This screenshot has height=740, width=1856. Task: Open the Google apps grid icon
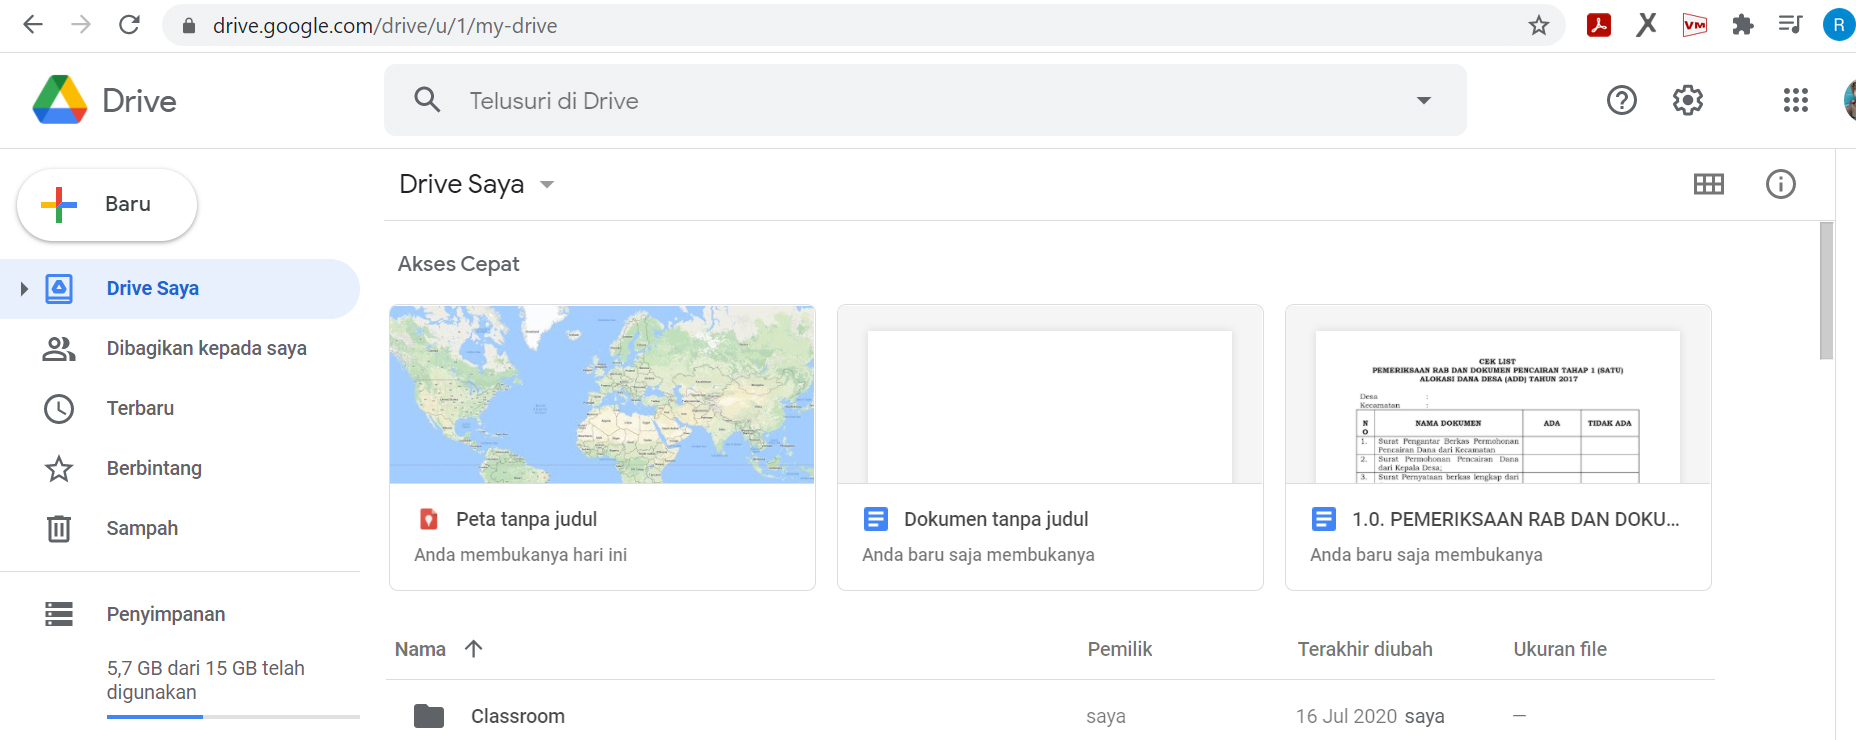click(x=1796, y=100)
